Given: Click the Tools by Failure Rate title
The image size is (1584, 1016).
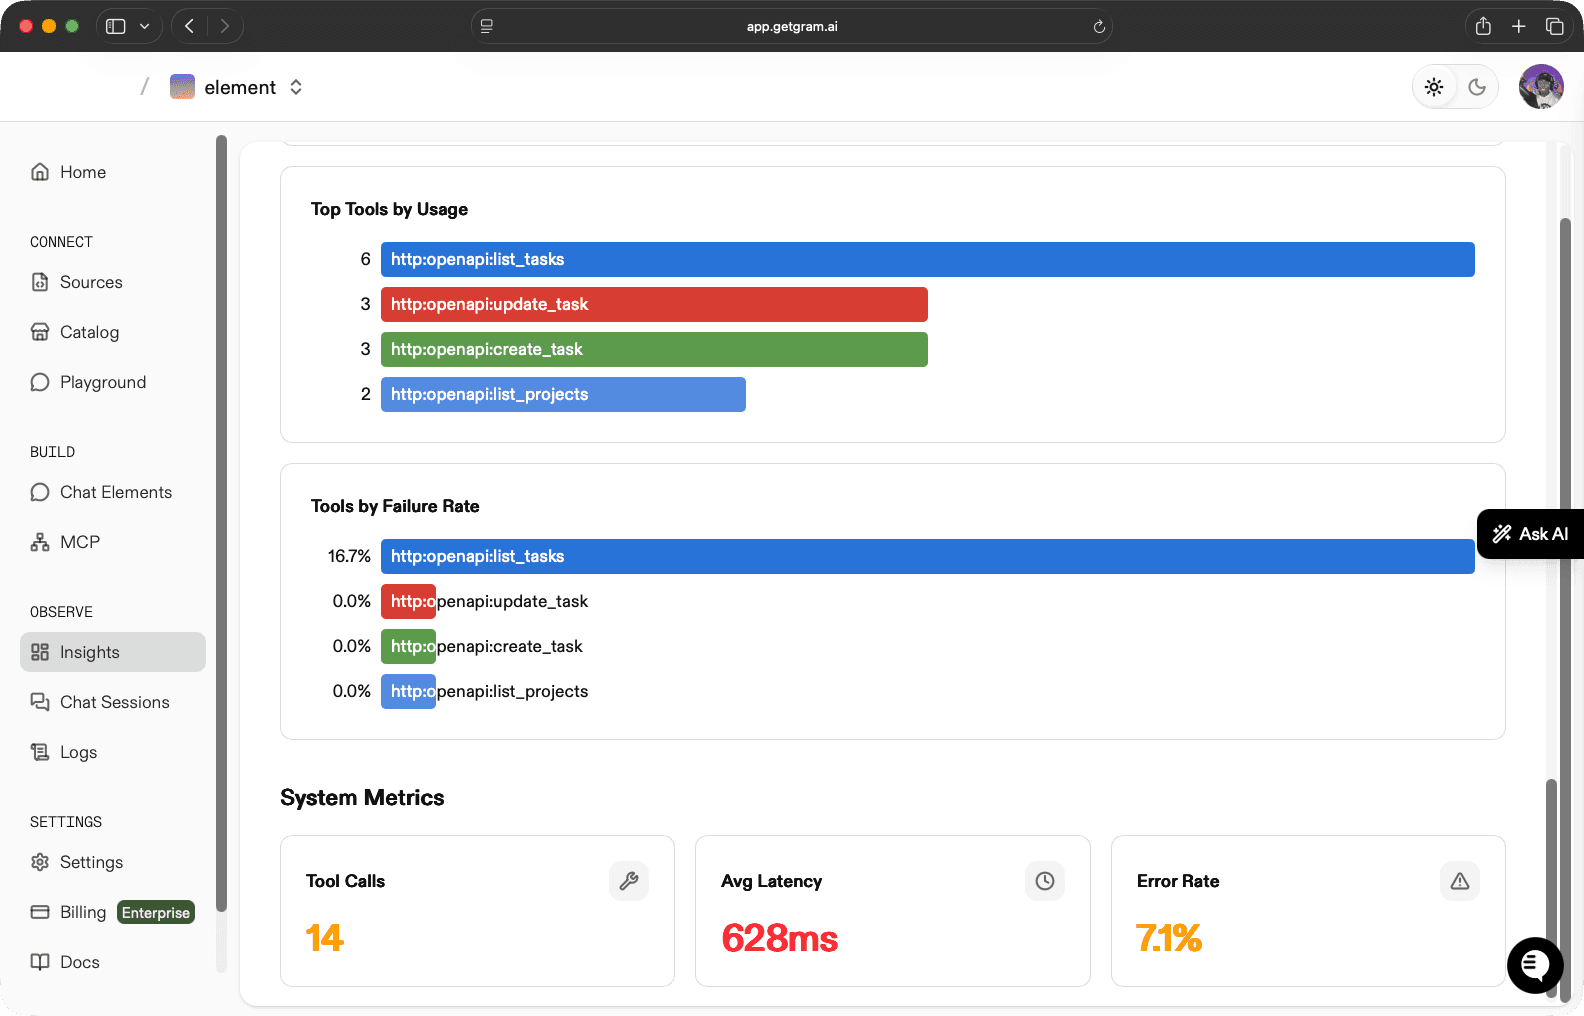Looking at the screenshot, I should coord(395,506).
